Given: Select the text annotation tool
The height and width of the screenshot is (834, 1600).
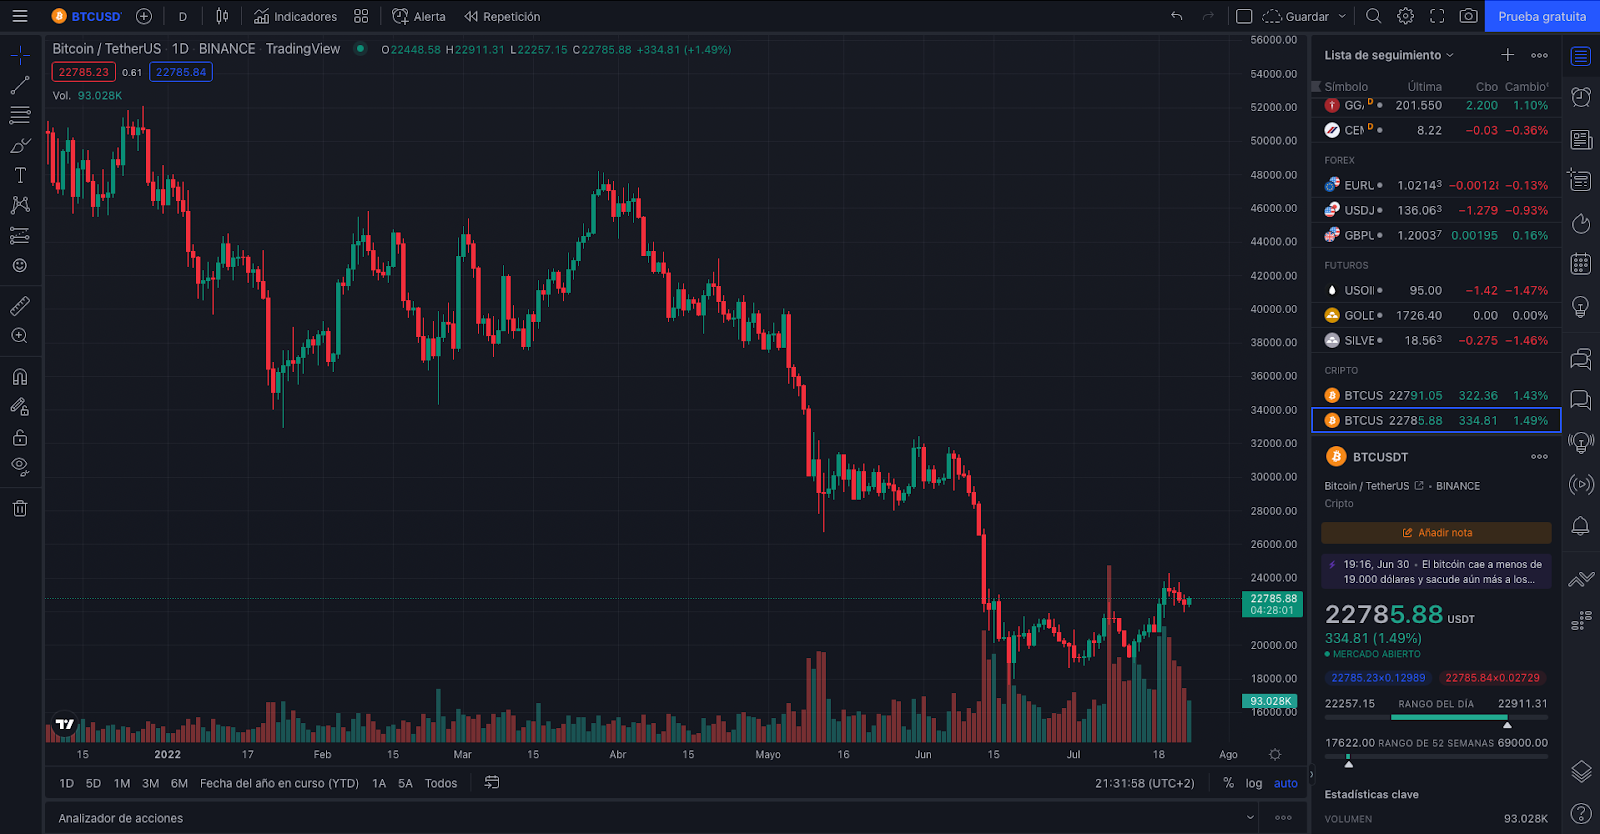Looking at the screenshot, I should pos(20,175).
